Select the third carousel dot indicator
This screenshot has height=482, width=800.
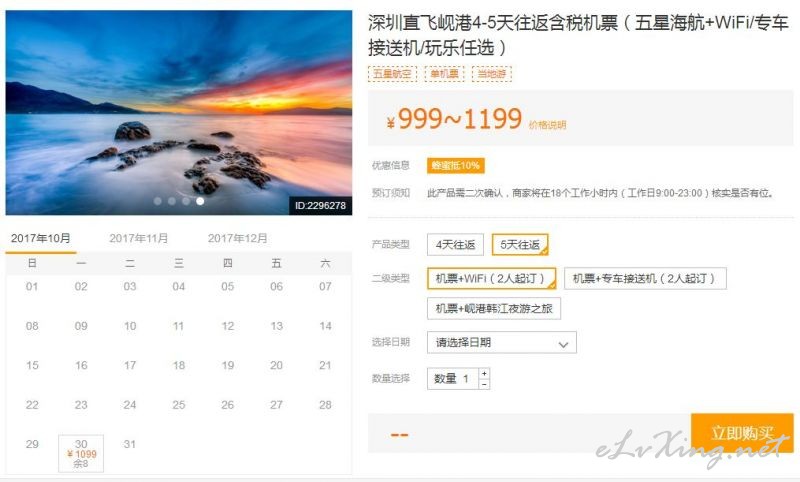click(x=186, y=201)
